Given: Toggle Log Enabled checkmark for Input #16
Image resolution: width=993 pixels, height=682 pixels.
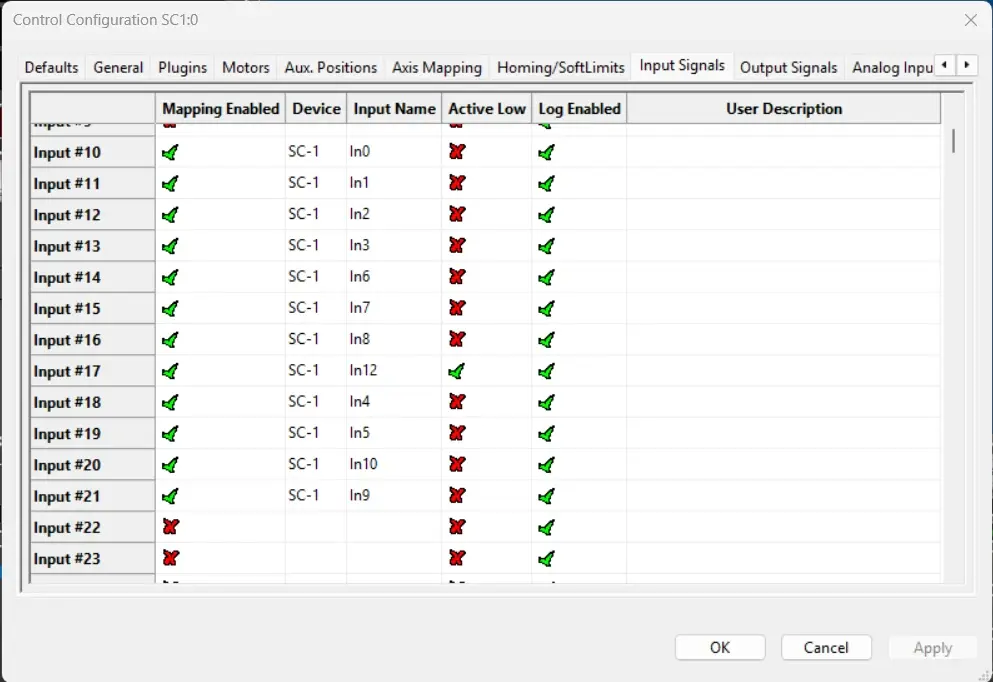Looking at the screenshot, I should coord(547,340).
